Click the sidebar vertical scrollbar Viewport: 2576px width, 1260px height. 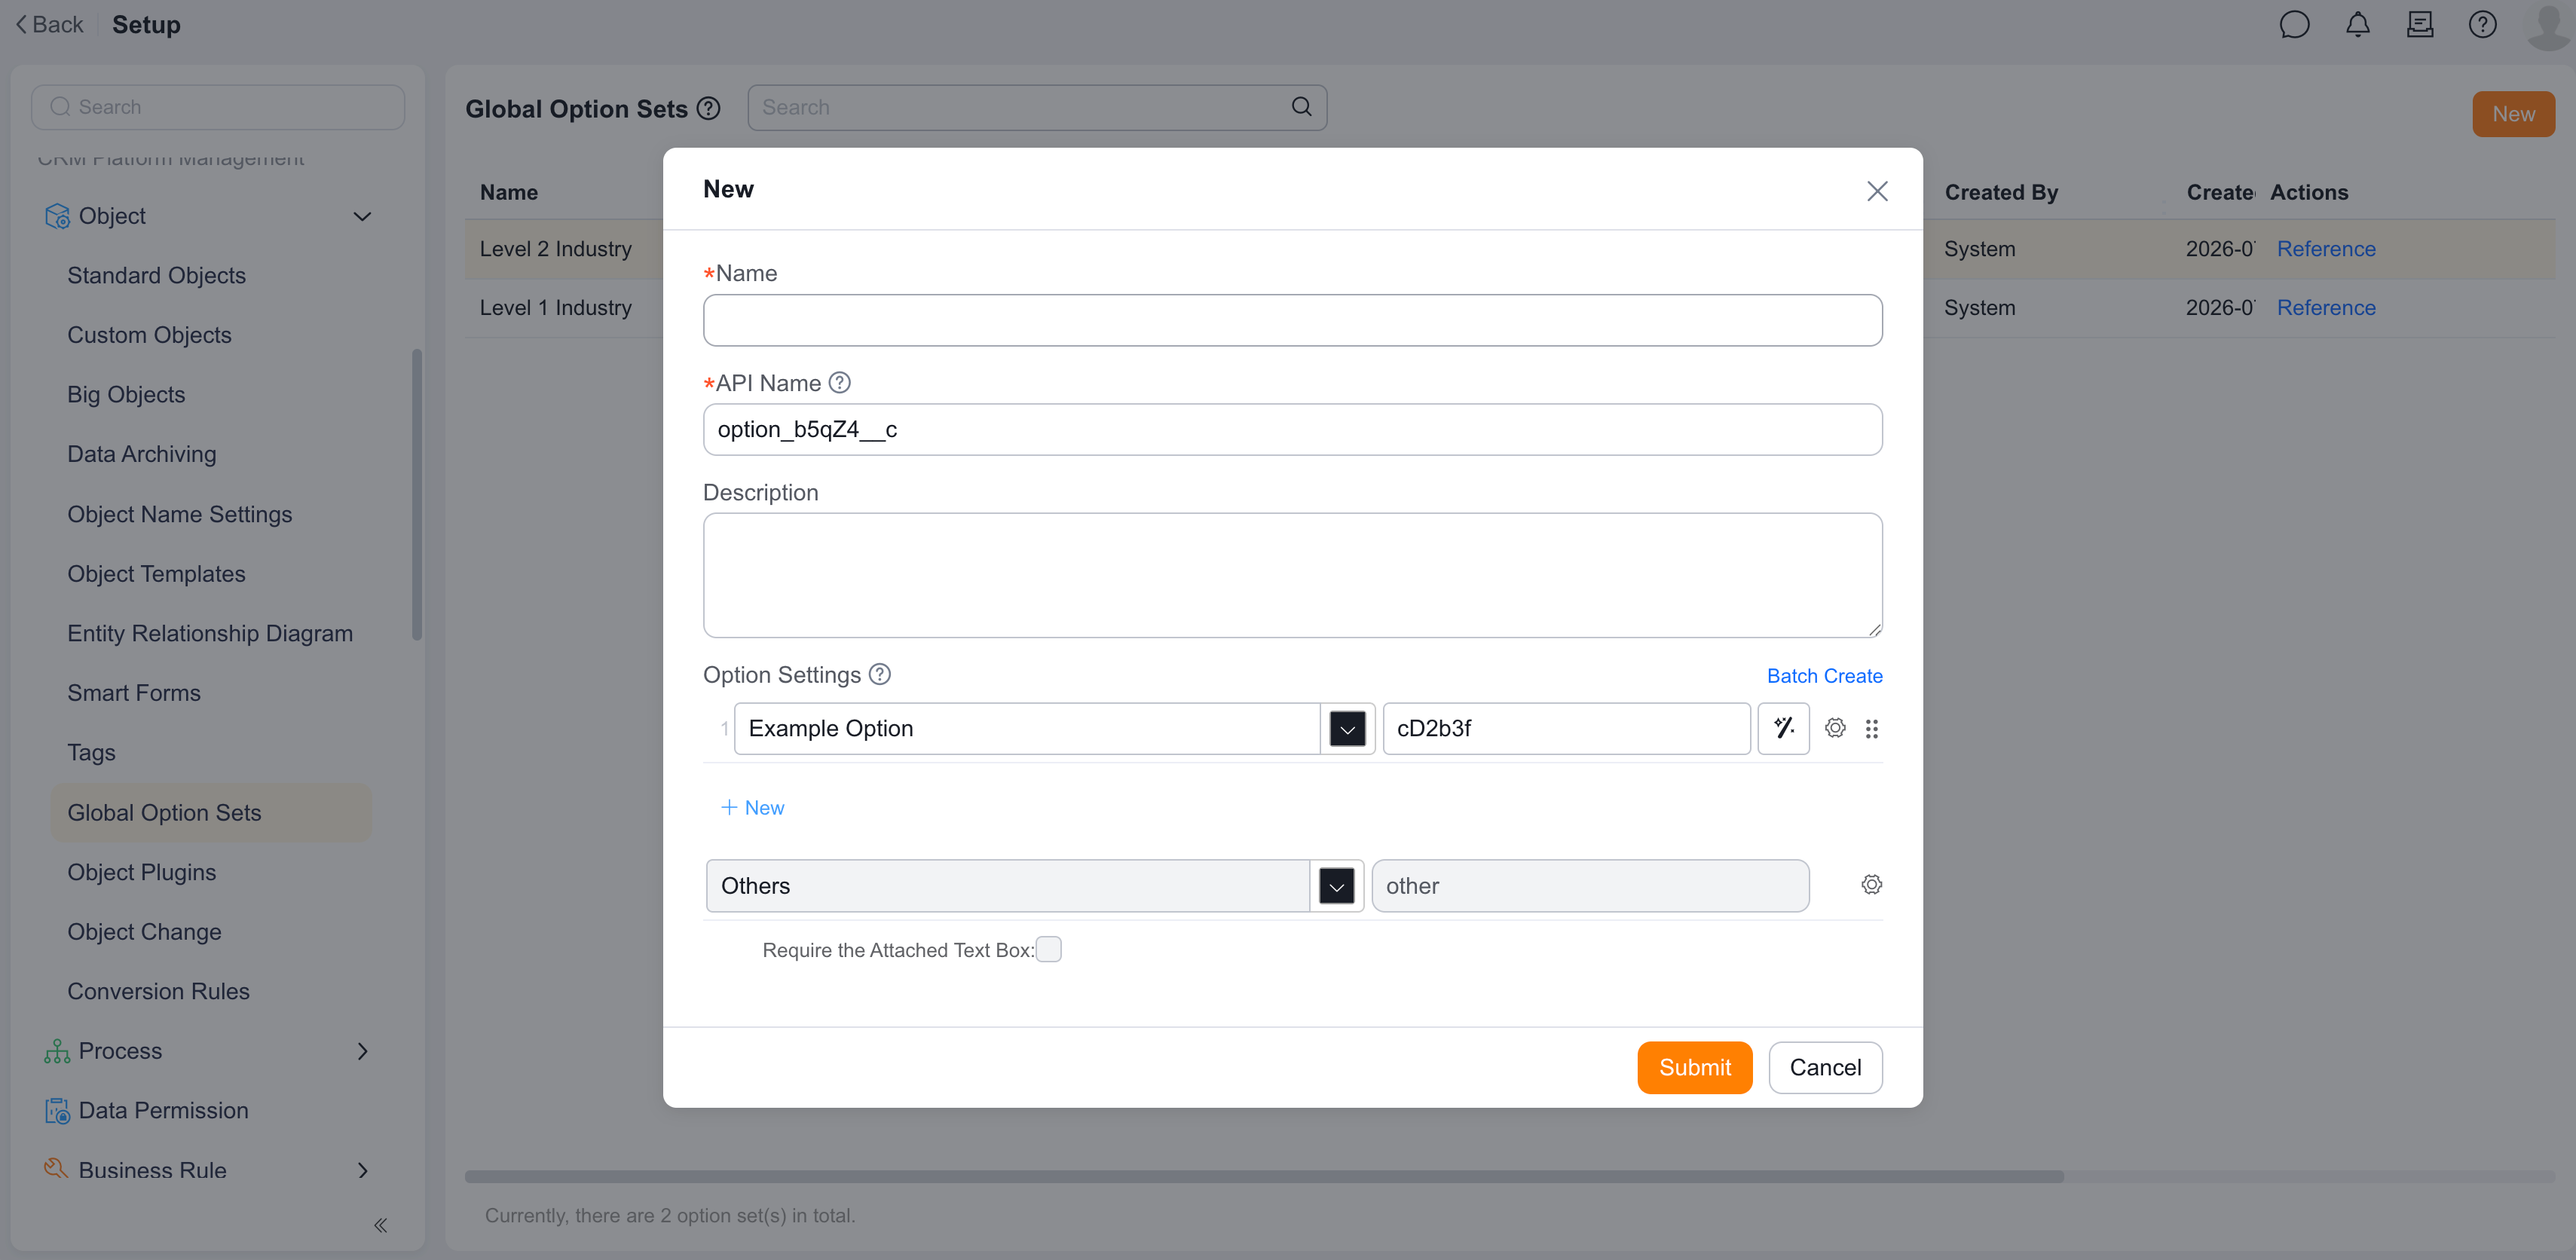[x=417, y=494]
